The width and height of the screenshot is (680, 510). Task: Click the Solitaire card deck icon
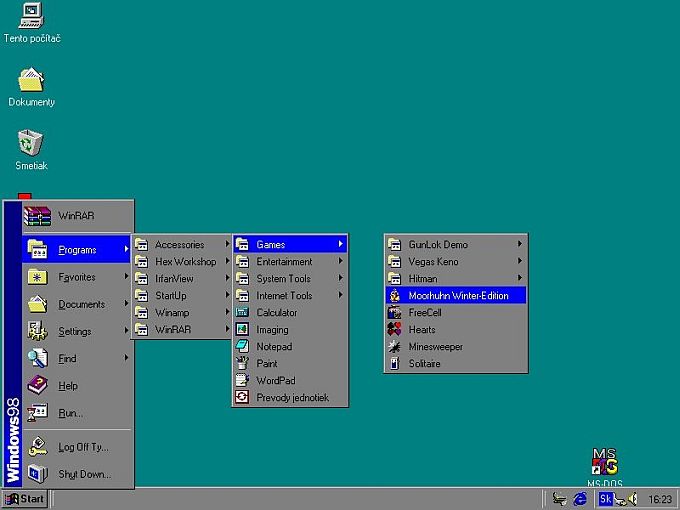pos(394,363)
